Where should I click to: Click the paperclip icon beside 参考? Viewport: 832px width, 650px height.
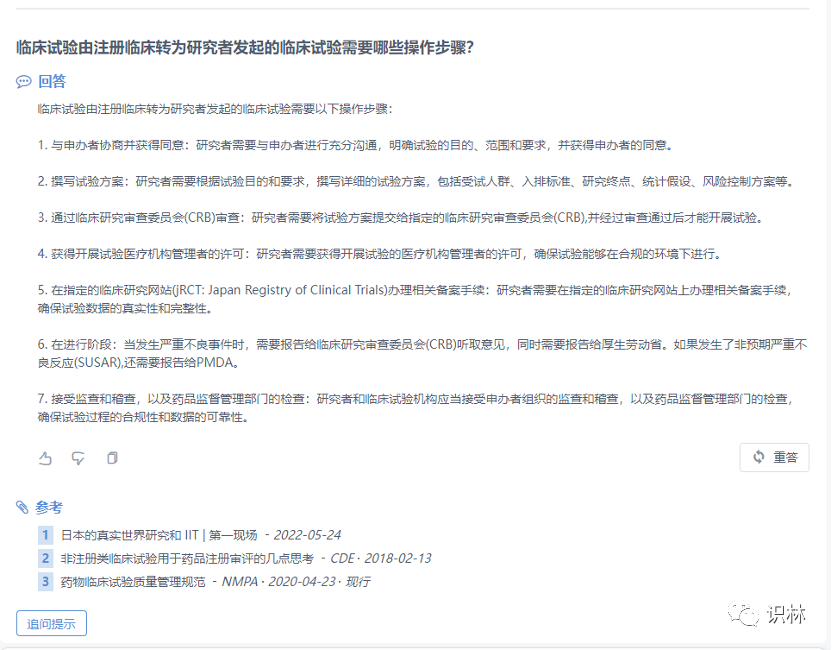pos(22,508)
